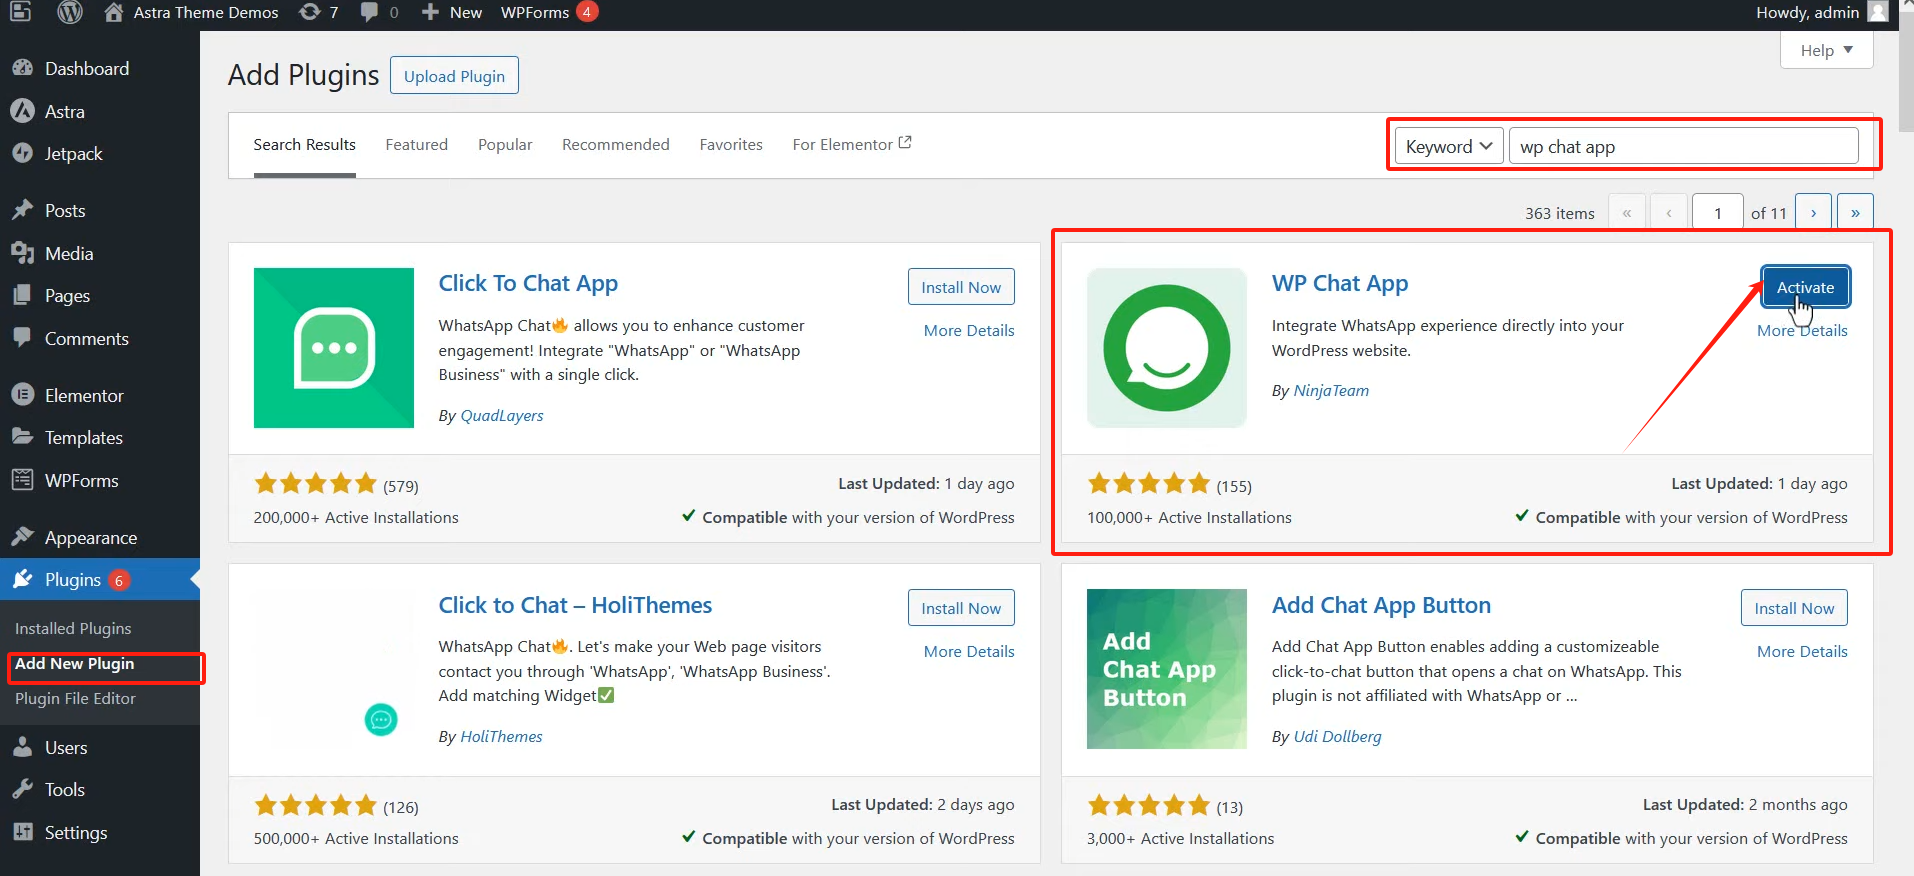Open the NinjaTeam author link

pyautogui.click(x=1331, y=391)
